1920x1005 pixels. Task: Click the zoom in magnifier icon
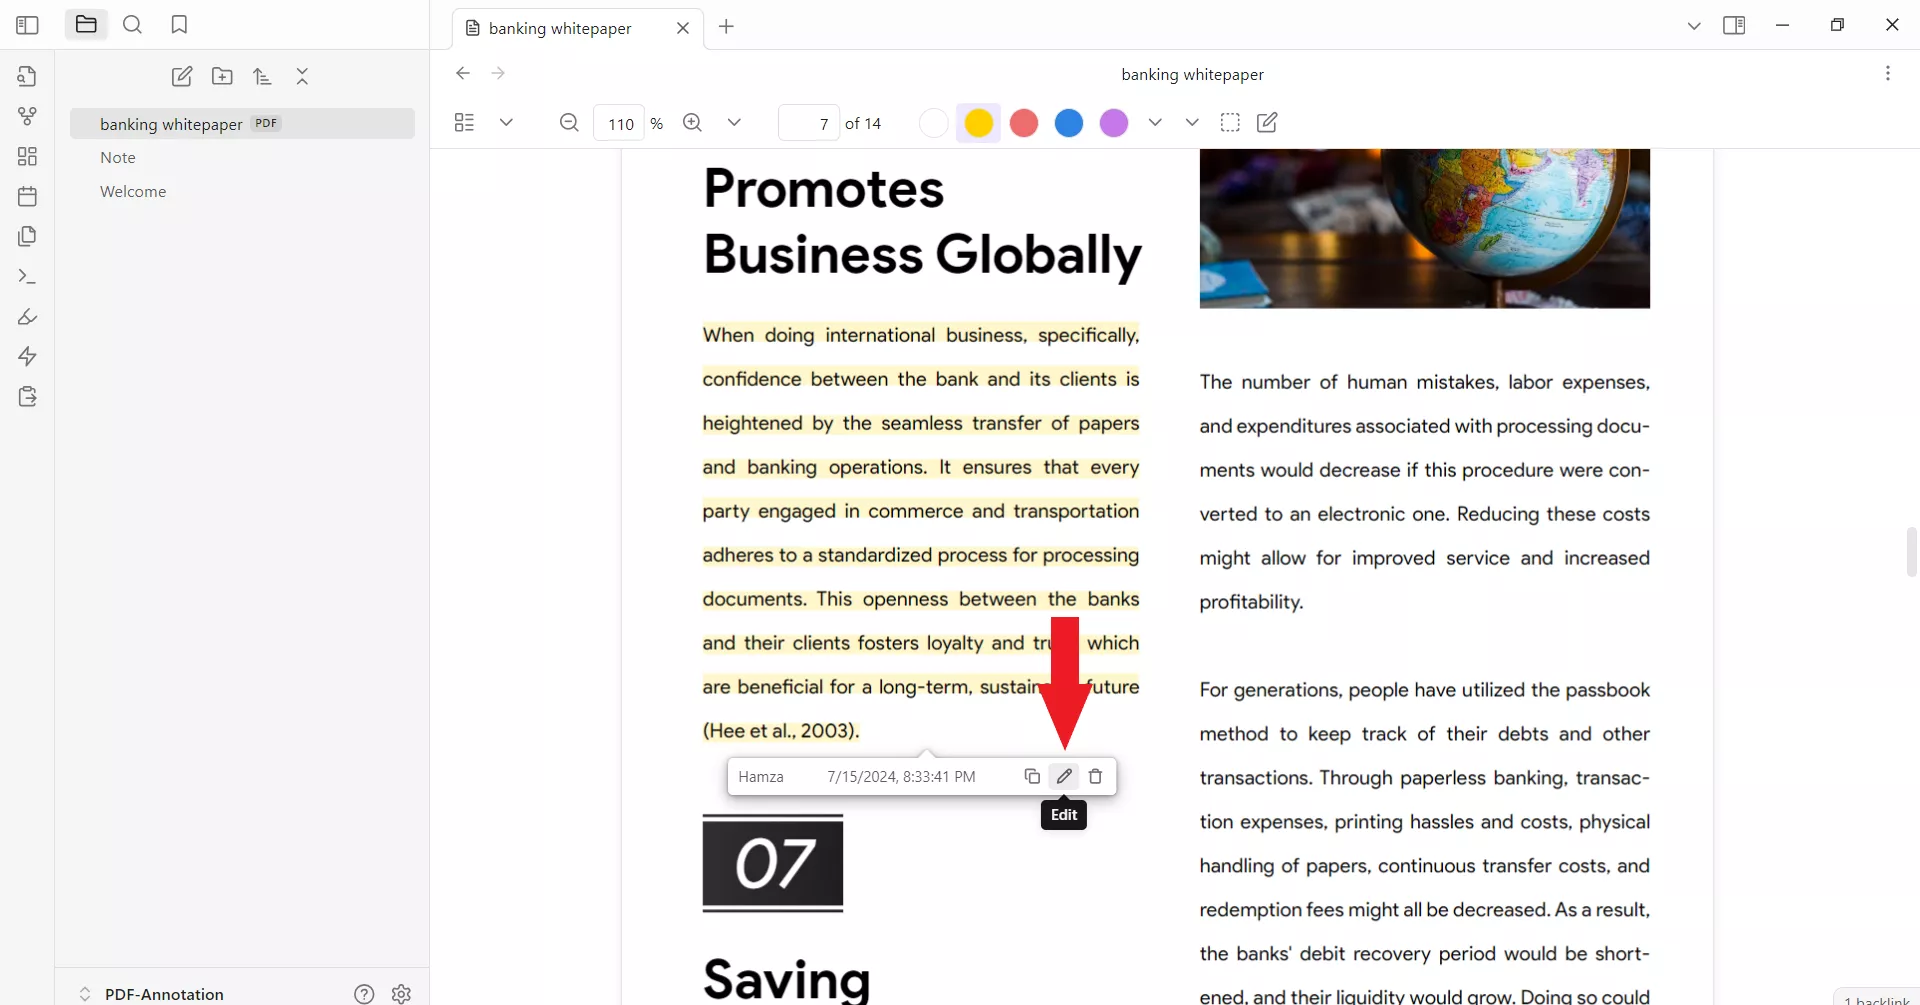click(692, 122)
